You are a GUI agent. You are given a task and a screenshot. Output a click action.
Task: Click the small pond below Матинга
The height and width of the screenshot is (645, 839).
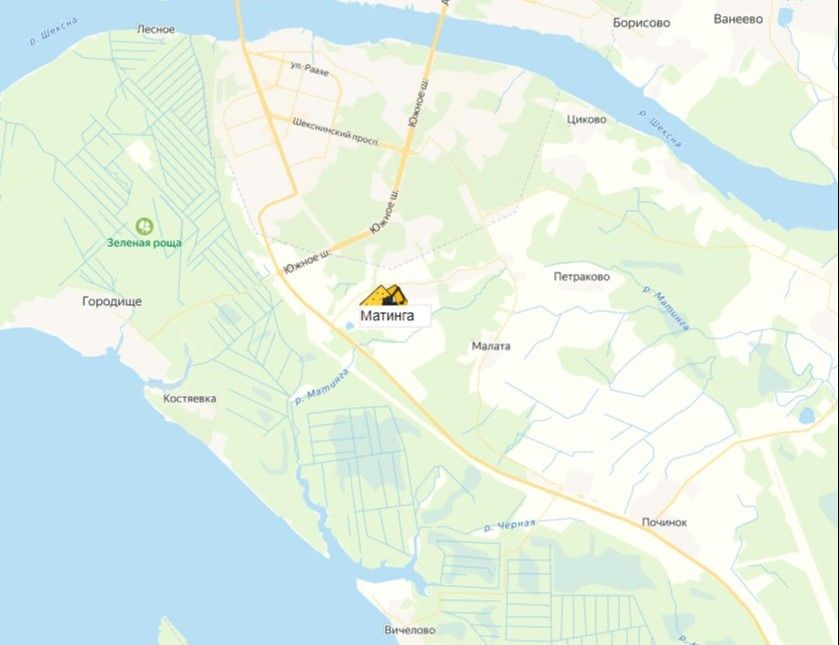349,325
